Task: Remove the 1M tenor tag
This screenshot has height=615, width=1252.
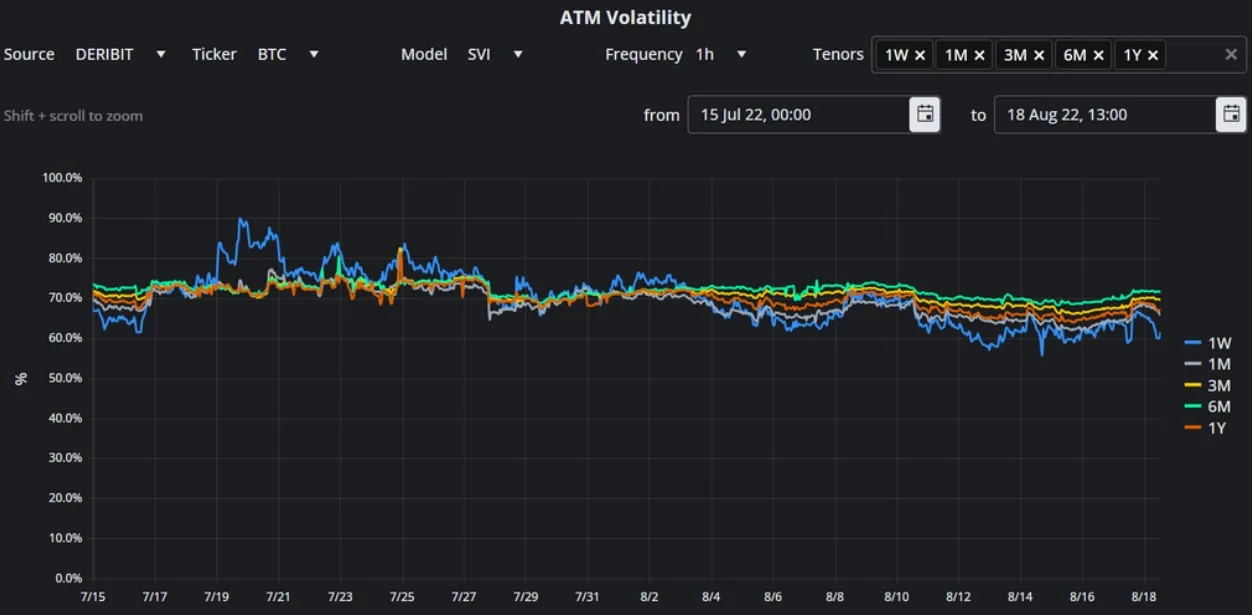Action: click(x=980, y=55)
